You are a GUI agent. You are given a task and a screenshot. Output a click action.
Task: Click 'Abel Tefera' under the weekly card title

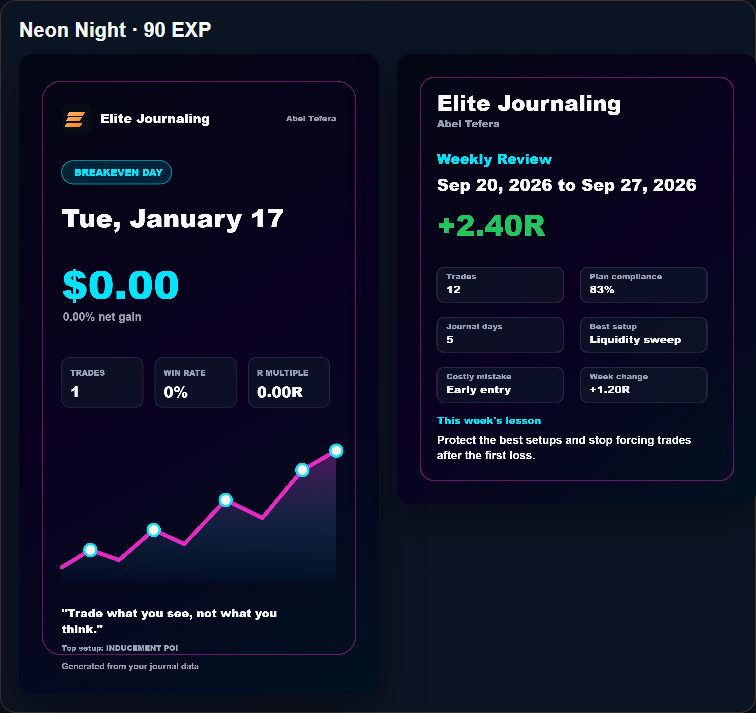click(x=468, y=124)
